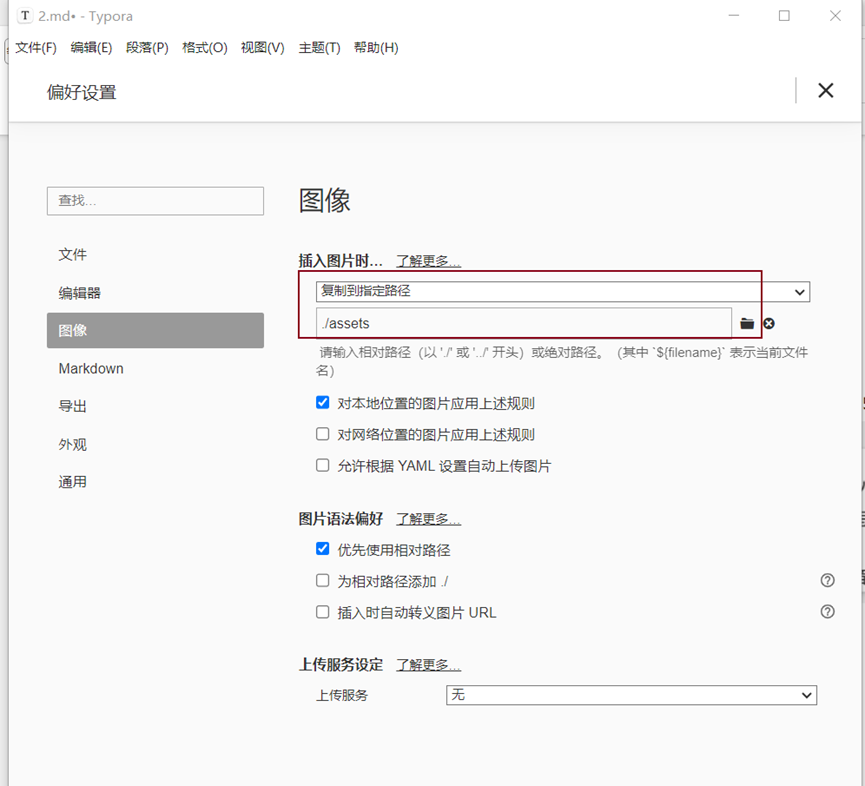Open folder browser for image path
The height and width of the screenshot is (786, 865).
(747, 324)
